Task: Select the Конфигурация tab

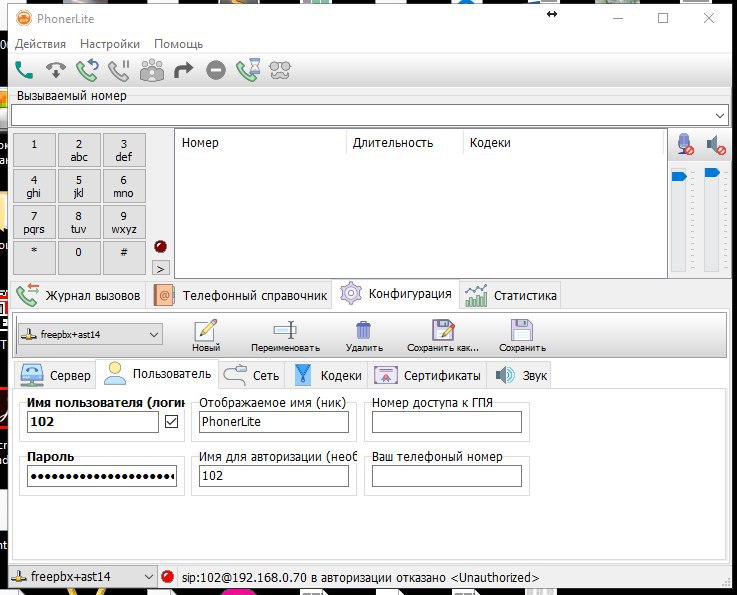Action: (x=396, y=294)
